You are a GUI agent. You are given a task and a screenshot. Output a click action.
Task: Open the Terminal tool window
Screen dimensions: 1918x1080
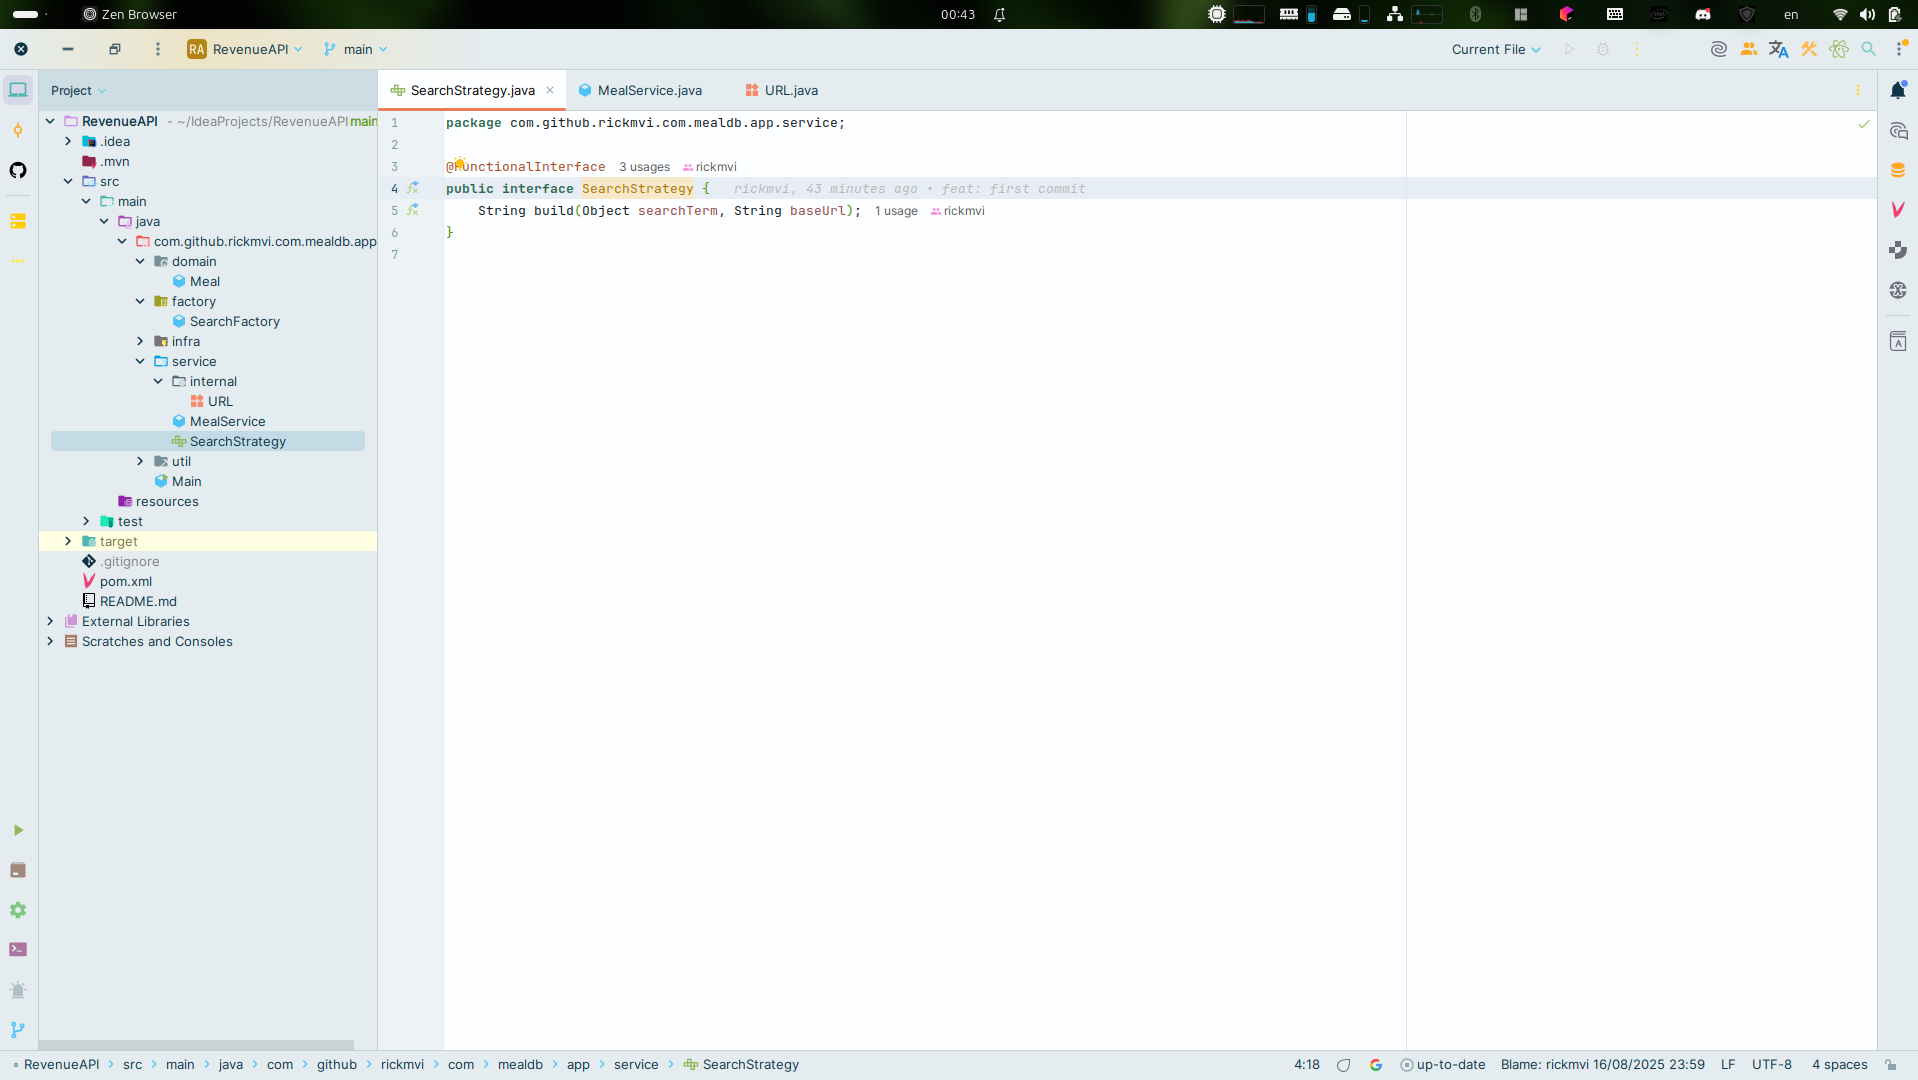click(x=18, y=950)
